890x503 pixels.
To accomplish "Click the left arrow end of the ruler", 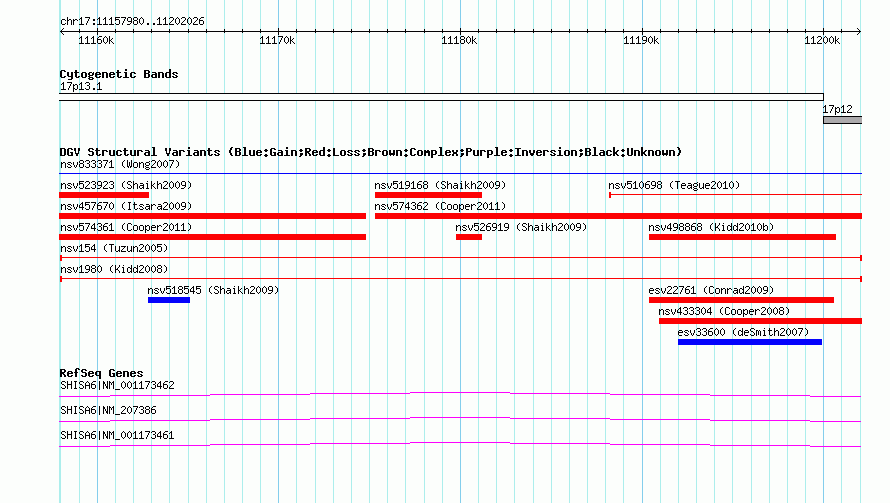I will (62, 31).
